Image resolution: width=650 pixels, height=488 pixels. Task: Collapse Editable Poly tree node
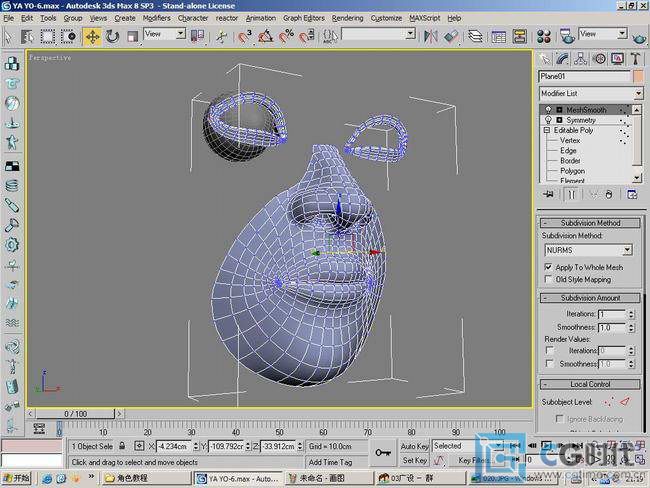547,130
